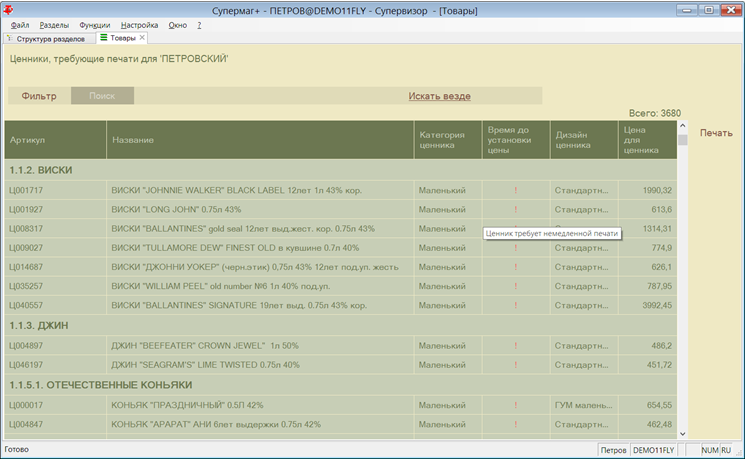Click the Поиск button
Screen dimensions: 746x461
click(x=102, y=96)
